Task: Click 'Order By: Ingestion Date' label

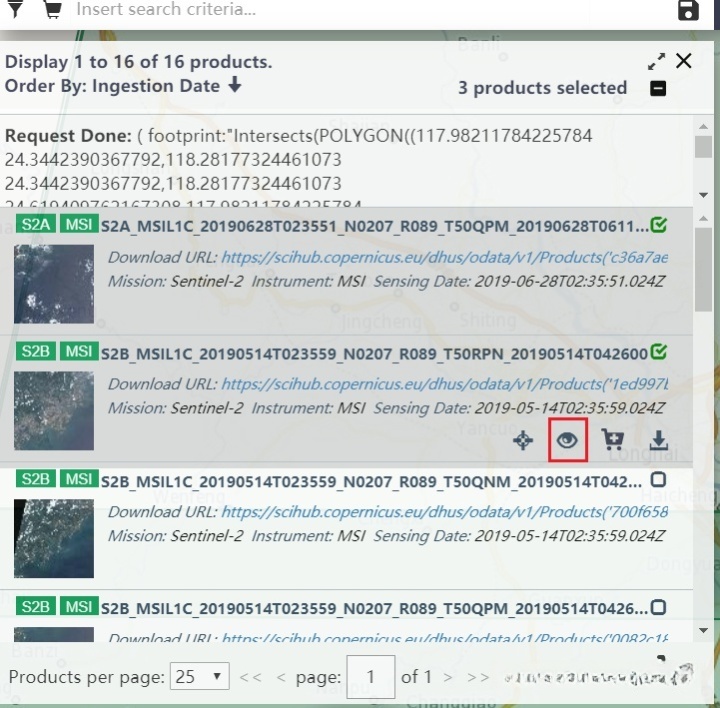Action: 112,86
